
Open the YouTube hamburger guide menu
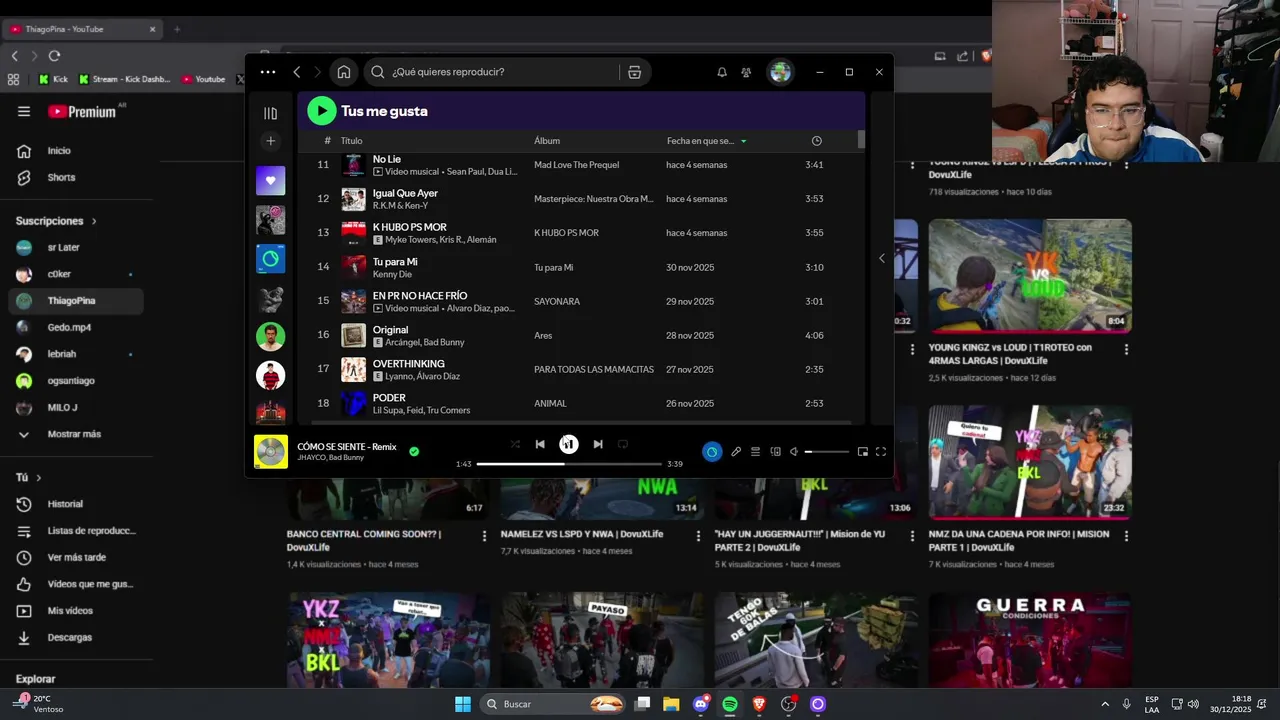24,112
